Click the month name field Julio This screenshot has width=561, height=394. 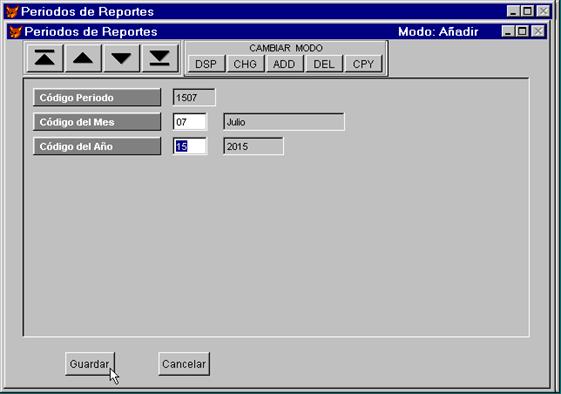(x=284, y=122)
